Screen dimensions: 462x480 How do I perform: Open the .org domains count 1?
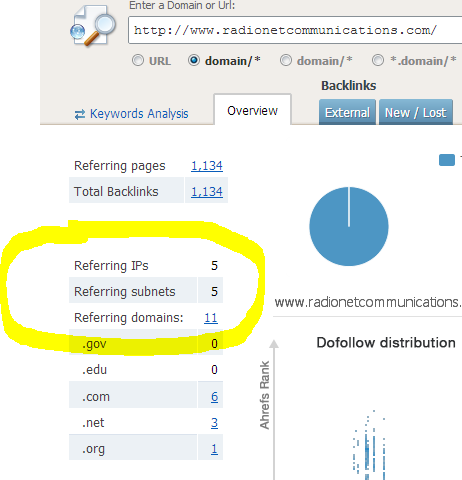point(214,449)
